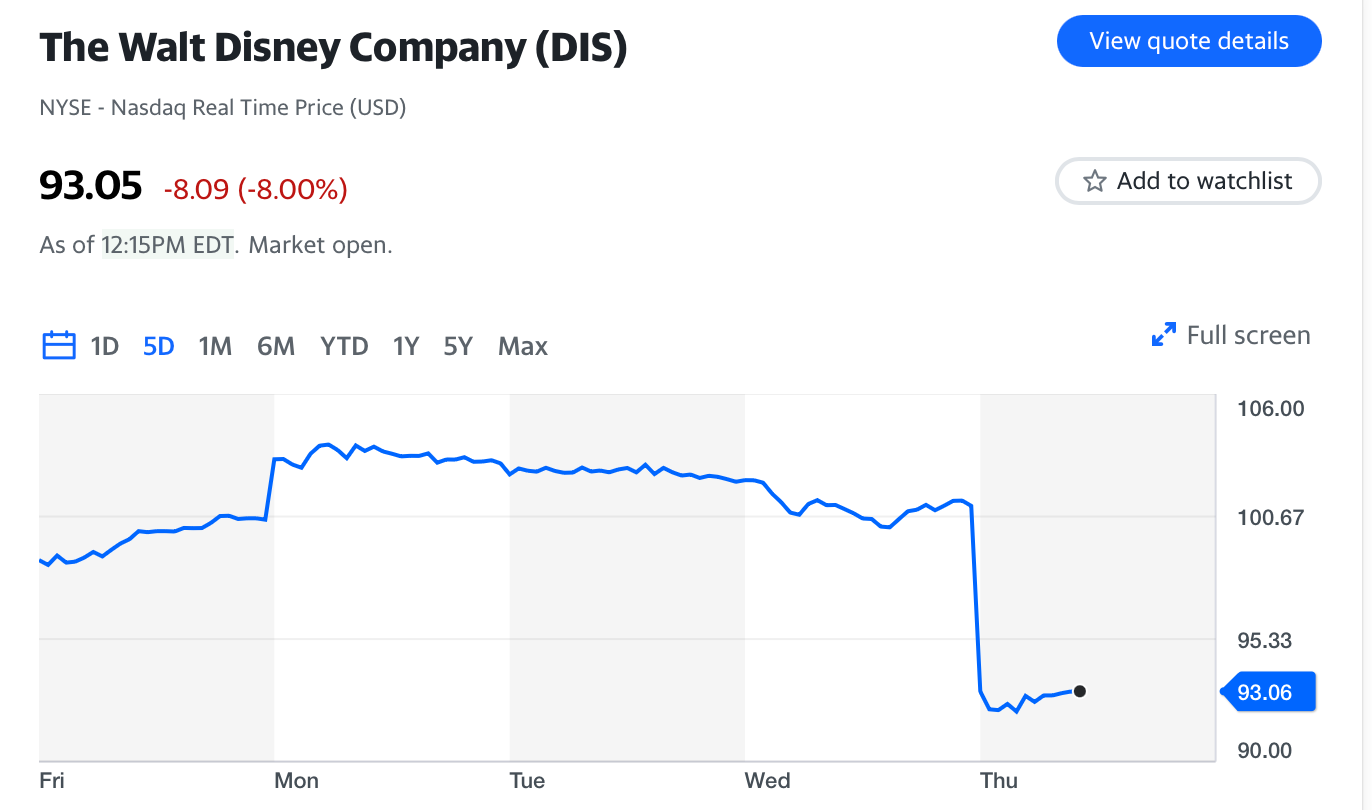Click the highlighted 12:15PM EDT timestamp

pyautogui.click(x=166, y=244)
